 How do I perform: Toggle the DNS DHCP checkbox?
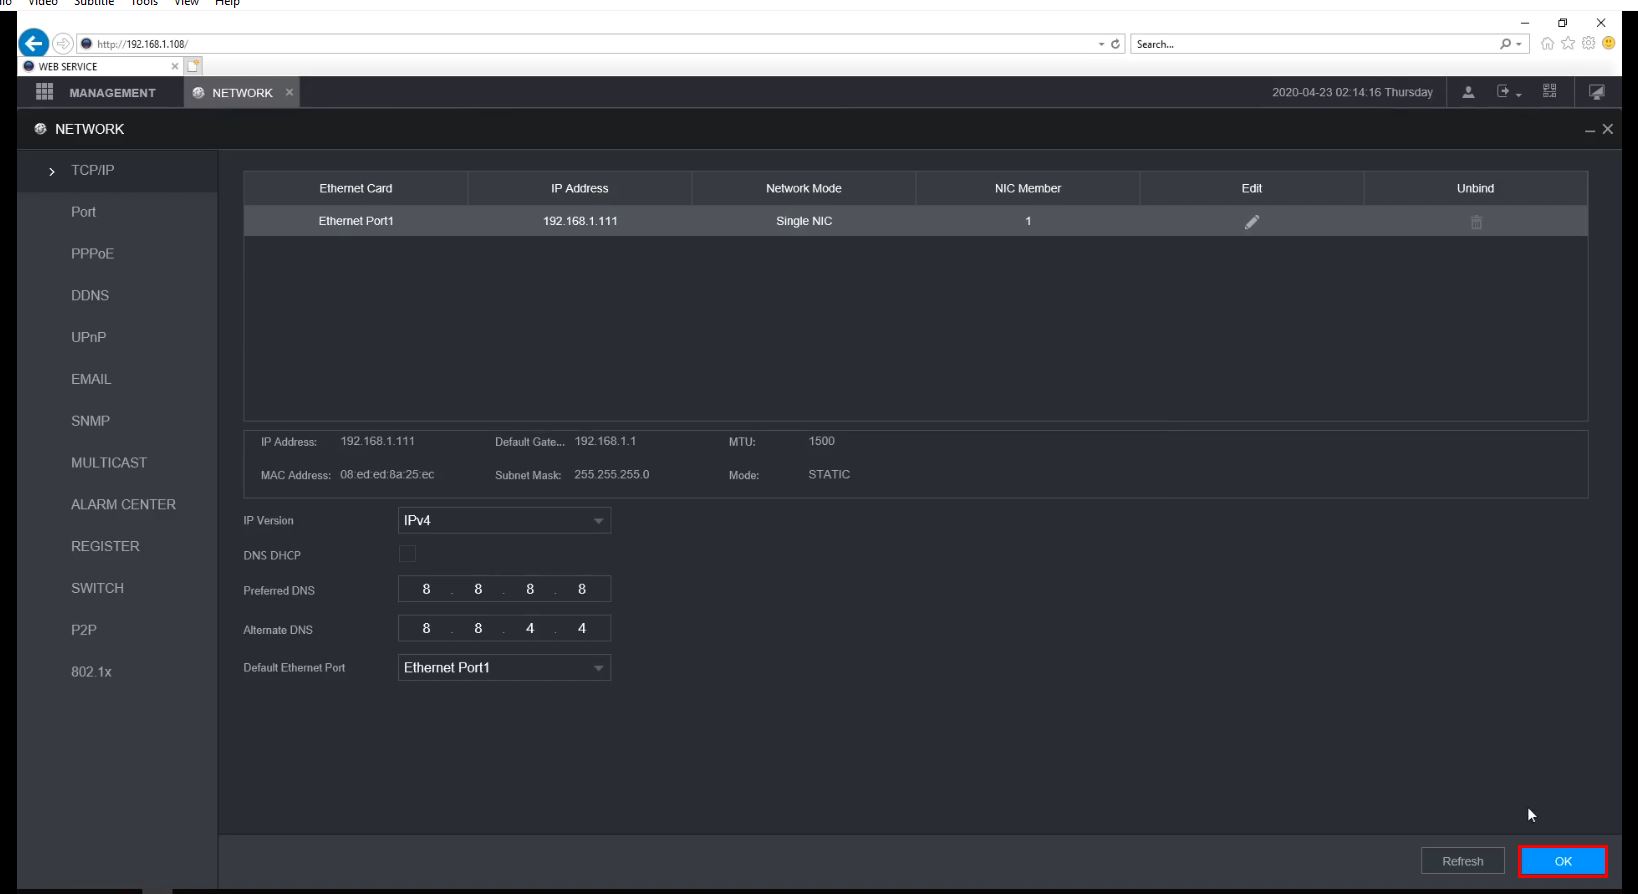click(x=407, y=554)
